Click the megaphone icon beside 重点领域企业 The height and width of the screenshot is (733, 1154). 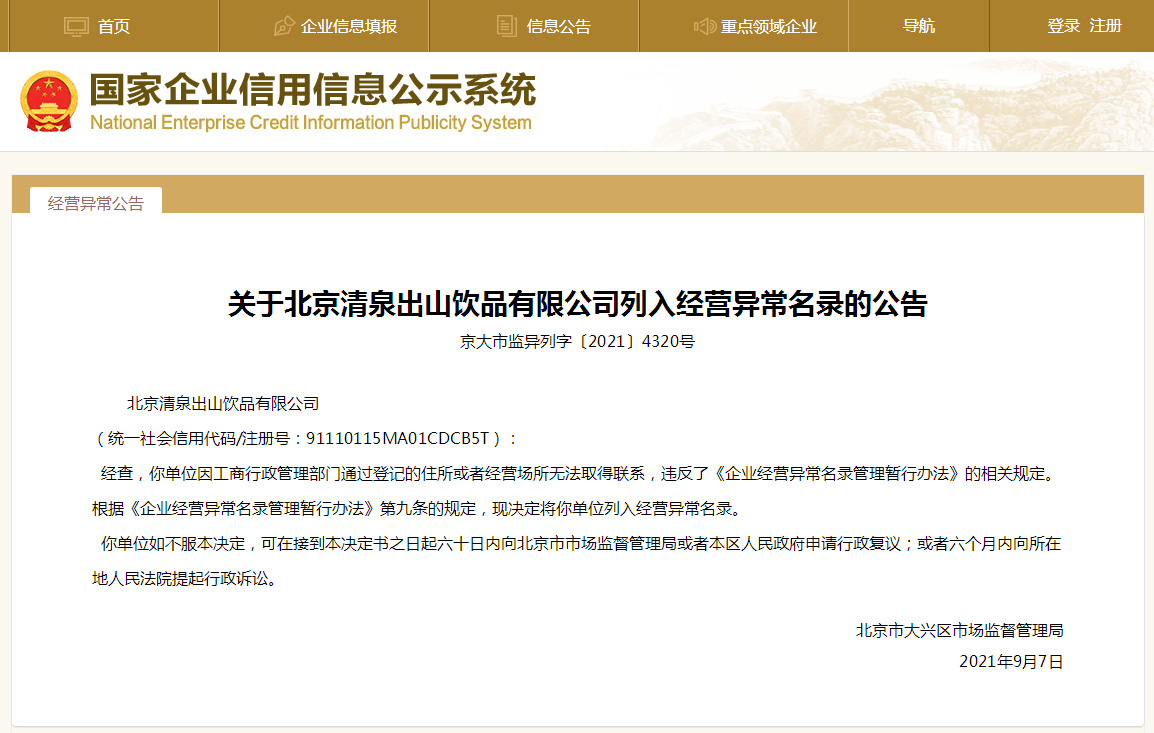pyautogui.click(x=704, y=26)
